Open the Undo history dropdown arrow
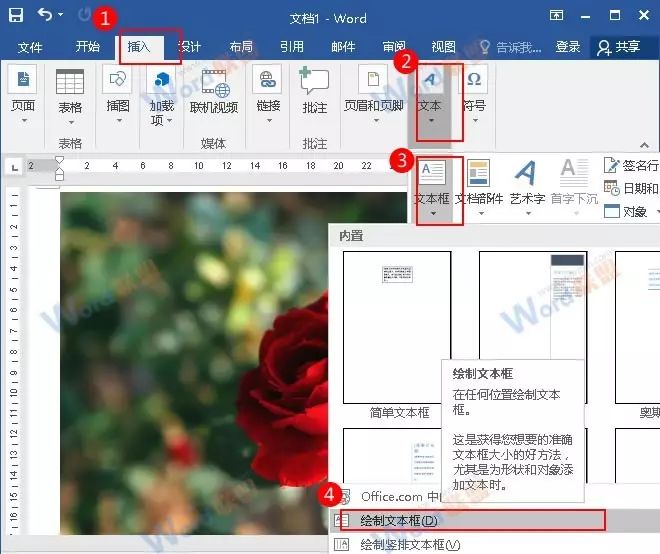This screenshot has width=660, height=554. tap(61, 15)
